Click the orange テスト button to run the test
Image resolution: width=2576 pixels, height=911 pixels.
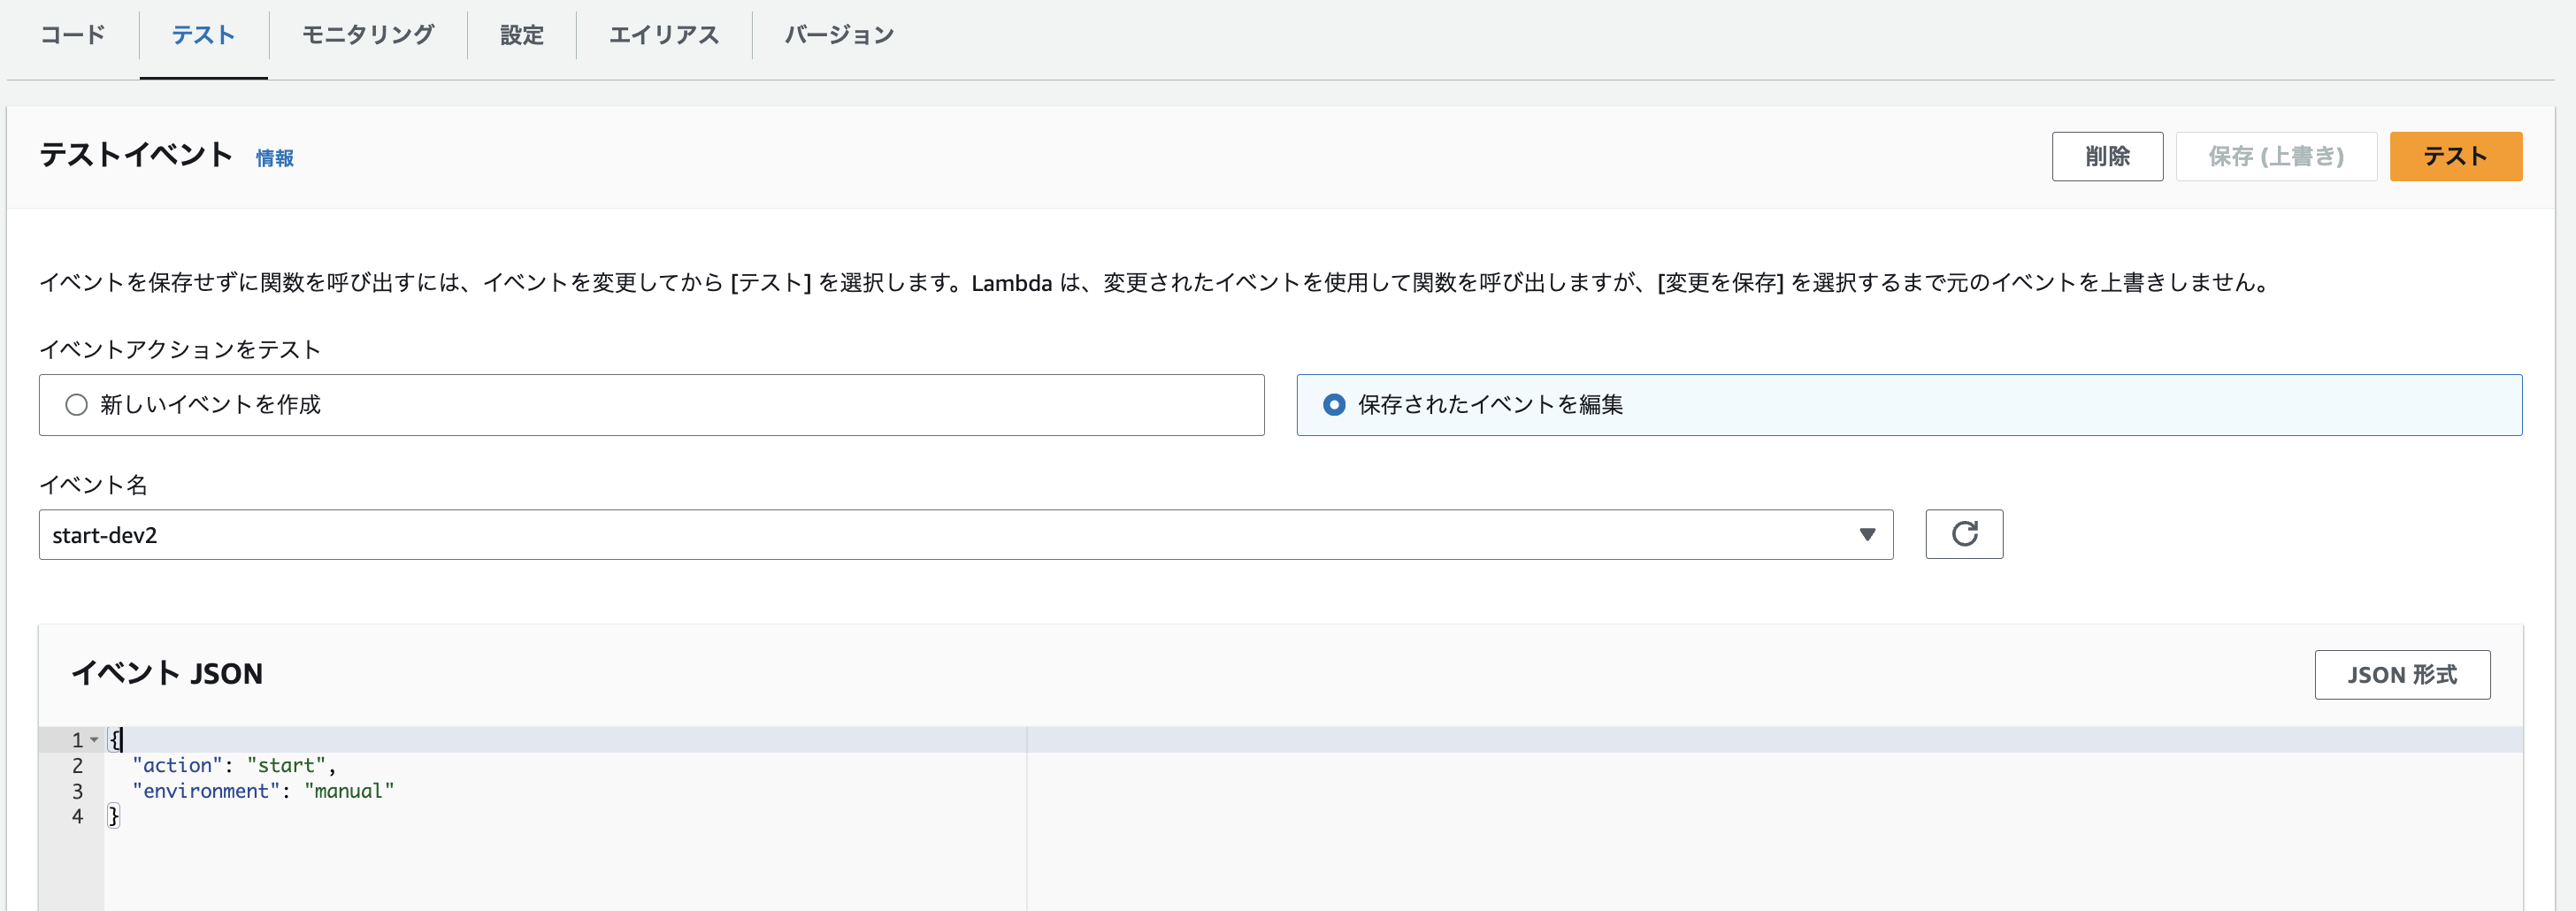pyautogui.click(x=2454, y=156)
